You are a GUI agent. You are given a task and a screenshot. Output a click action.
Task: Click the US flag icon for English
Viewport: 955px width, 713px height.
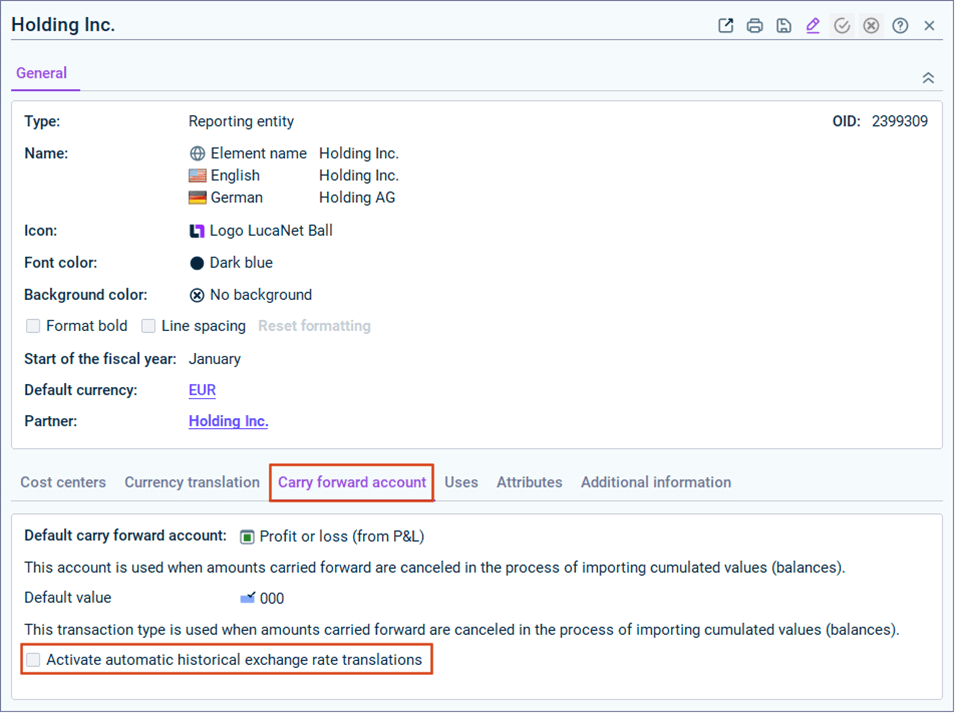(x=197, y=175)
